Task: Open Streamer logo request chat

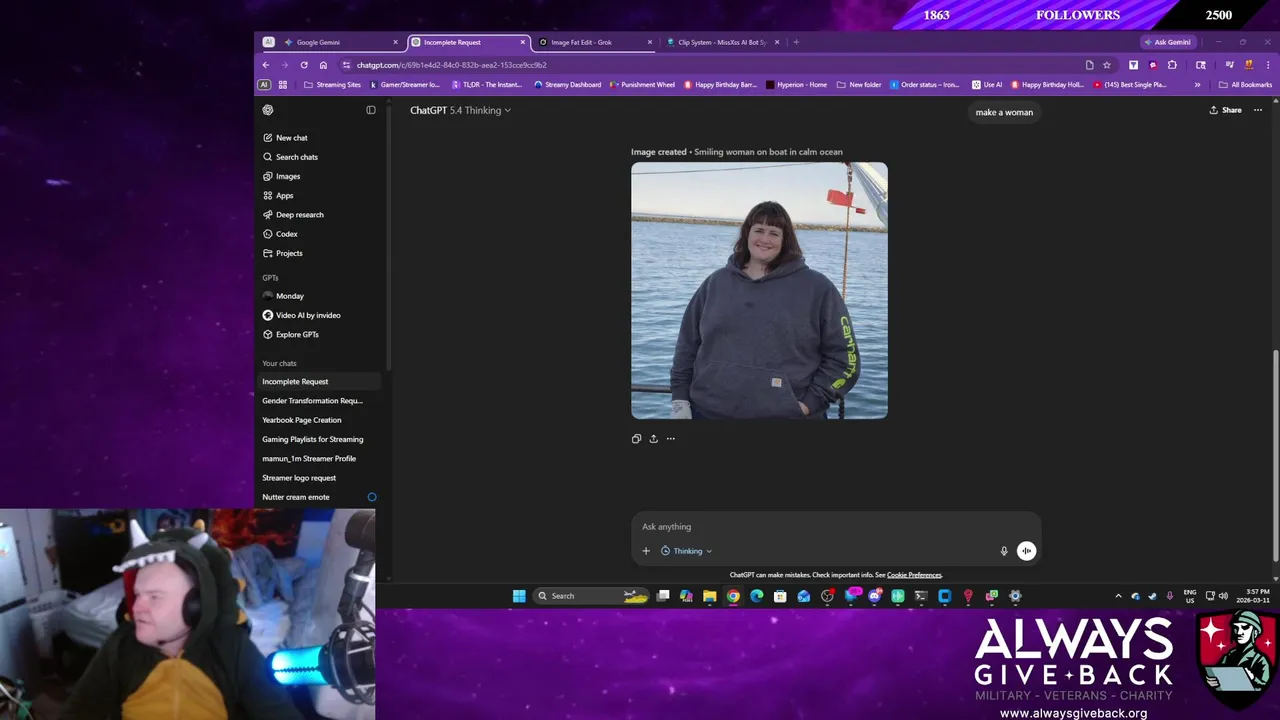Action: pos(320,478)
